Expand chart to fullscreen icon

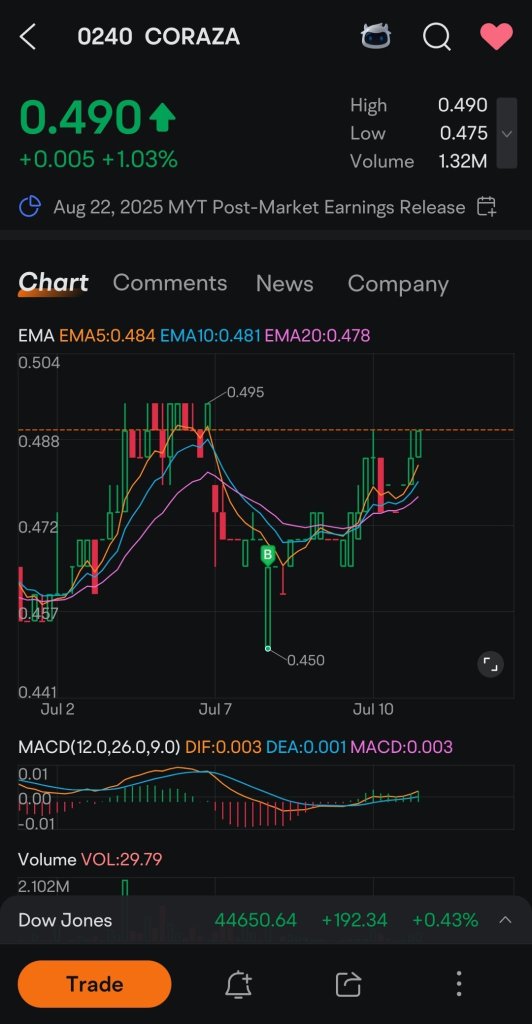[x=490, y=665]
